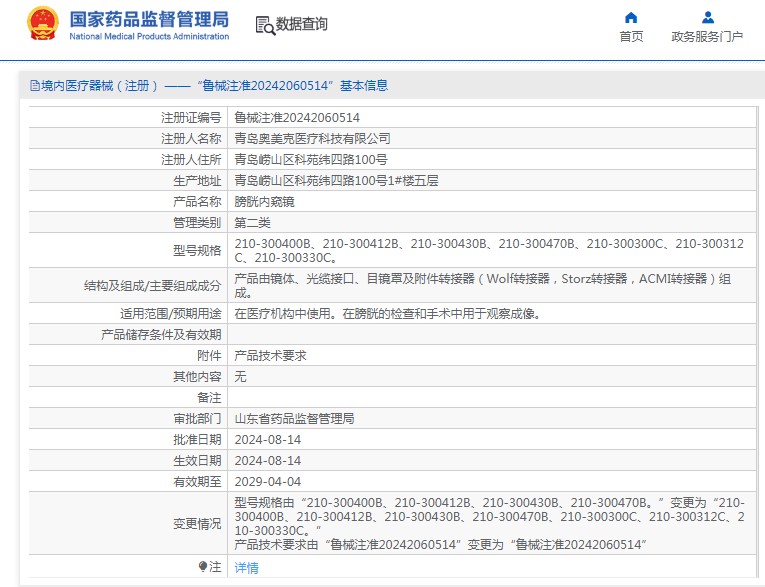Image resolution: width=765 pixels, height=587 pixels.
Task: Click the 变更情况 row label
Action: pyautogui.click(x=197, y=523)
